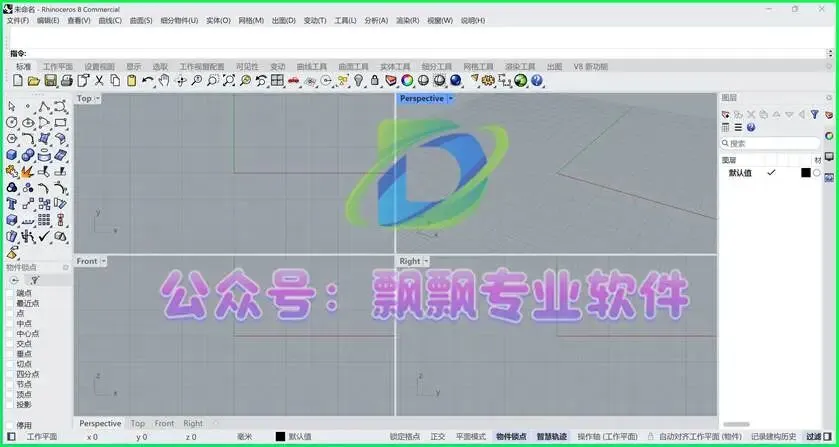Viewport: 839px width, 447px height.
Task: Click the light bulb Hide objects icon
Action: pos(359,81)
